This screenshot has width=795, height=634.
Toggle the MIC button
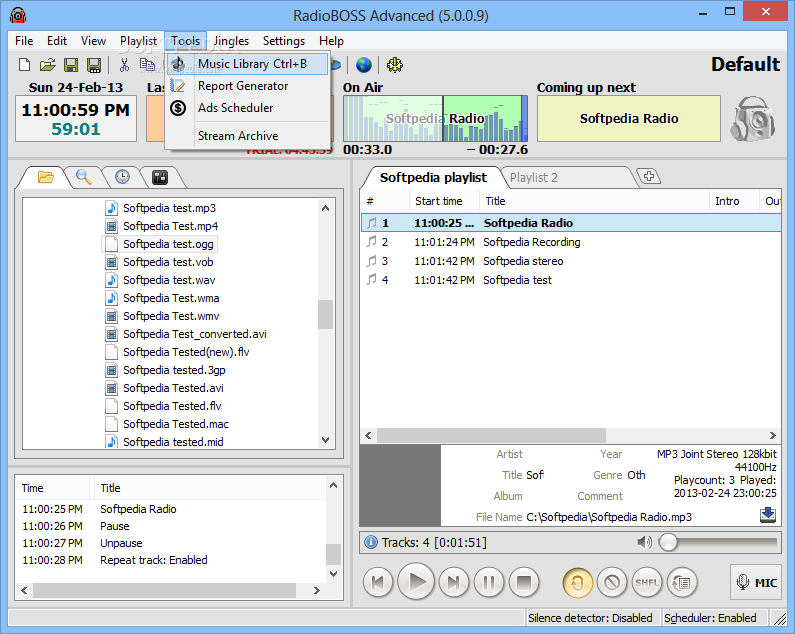[756, 582]
